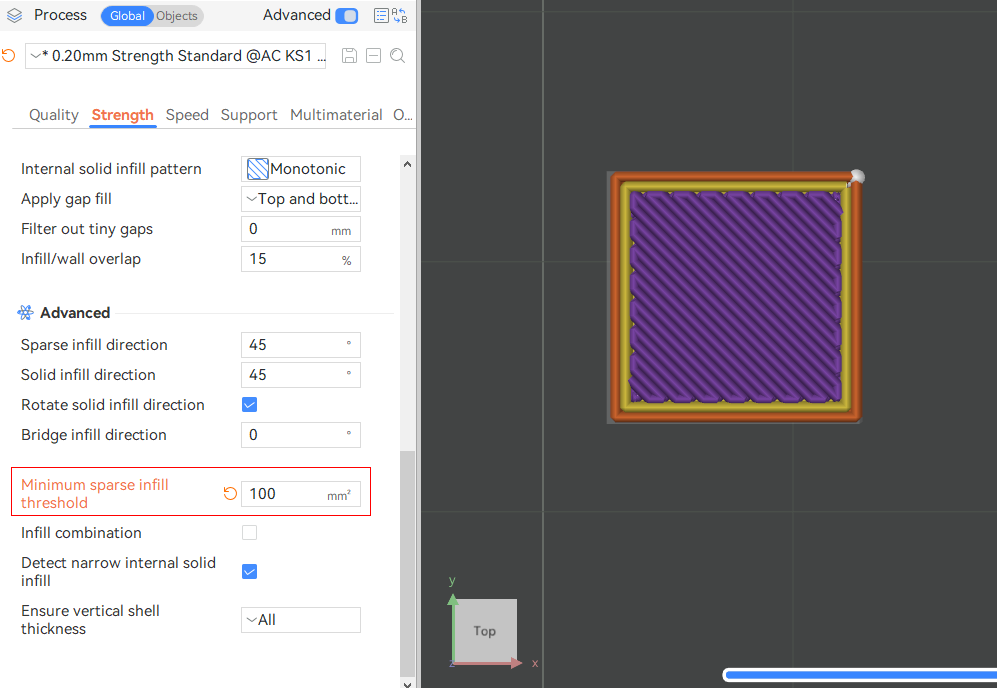Click the Infill/wall overlap label
The image size is (997, 688).
point(81,259)
